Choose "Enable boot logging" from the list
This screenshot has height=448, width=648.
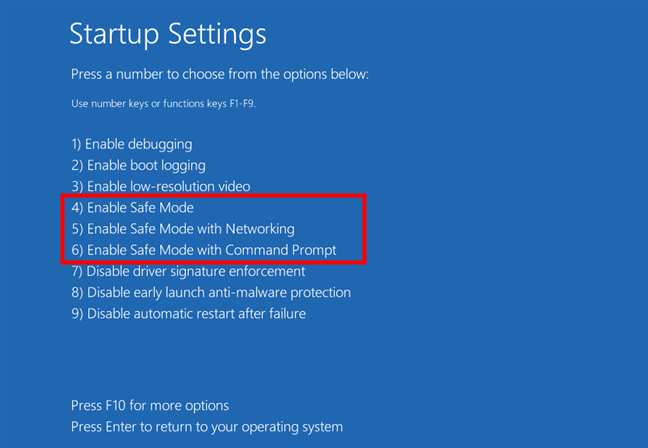(138, 165)
